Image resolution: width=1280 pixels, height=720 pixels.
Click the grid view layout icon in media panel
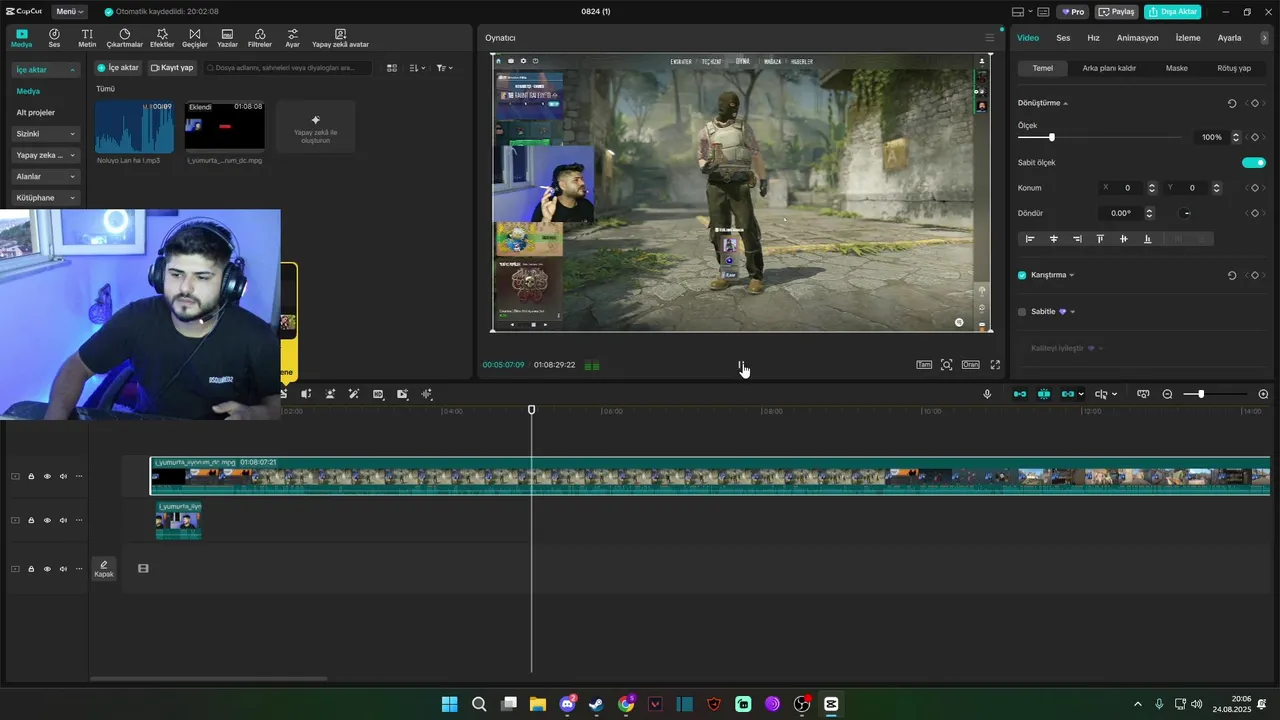coord(392,68)
